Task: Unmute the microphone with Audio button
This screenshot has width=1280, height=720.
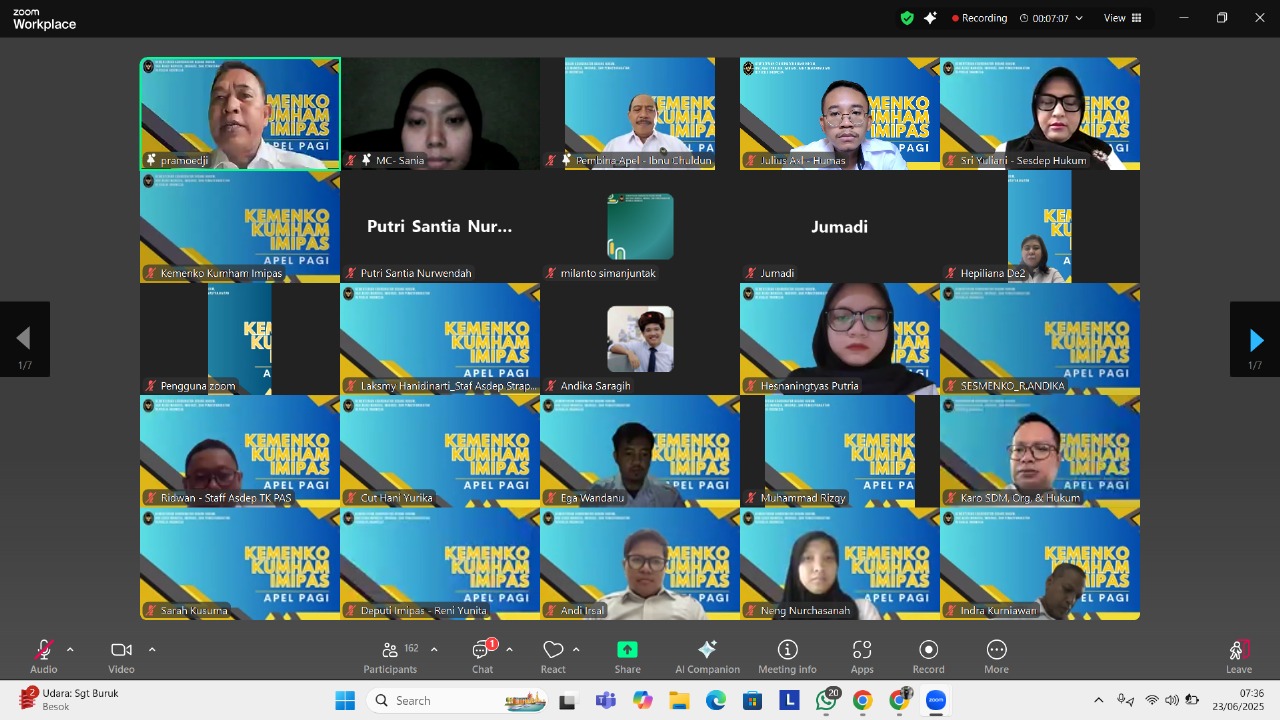Action: click(x=43, y=656)
